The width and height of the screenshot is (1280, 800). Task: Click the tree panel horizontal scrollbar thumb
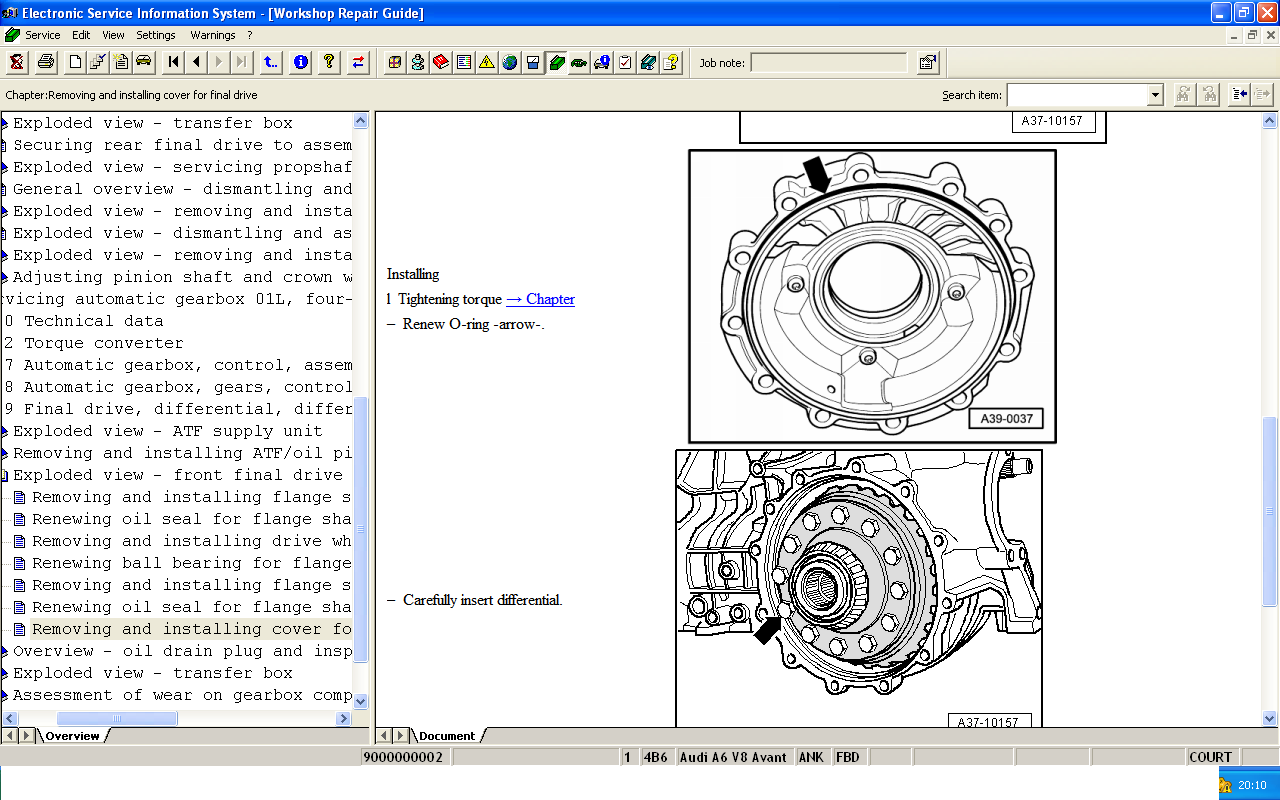117,718
